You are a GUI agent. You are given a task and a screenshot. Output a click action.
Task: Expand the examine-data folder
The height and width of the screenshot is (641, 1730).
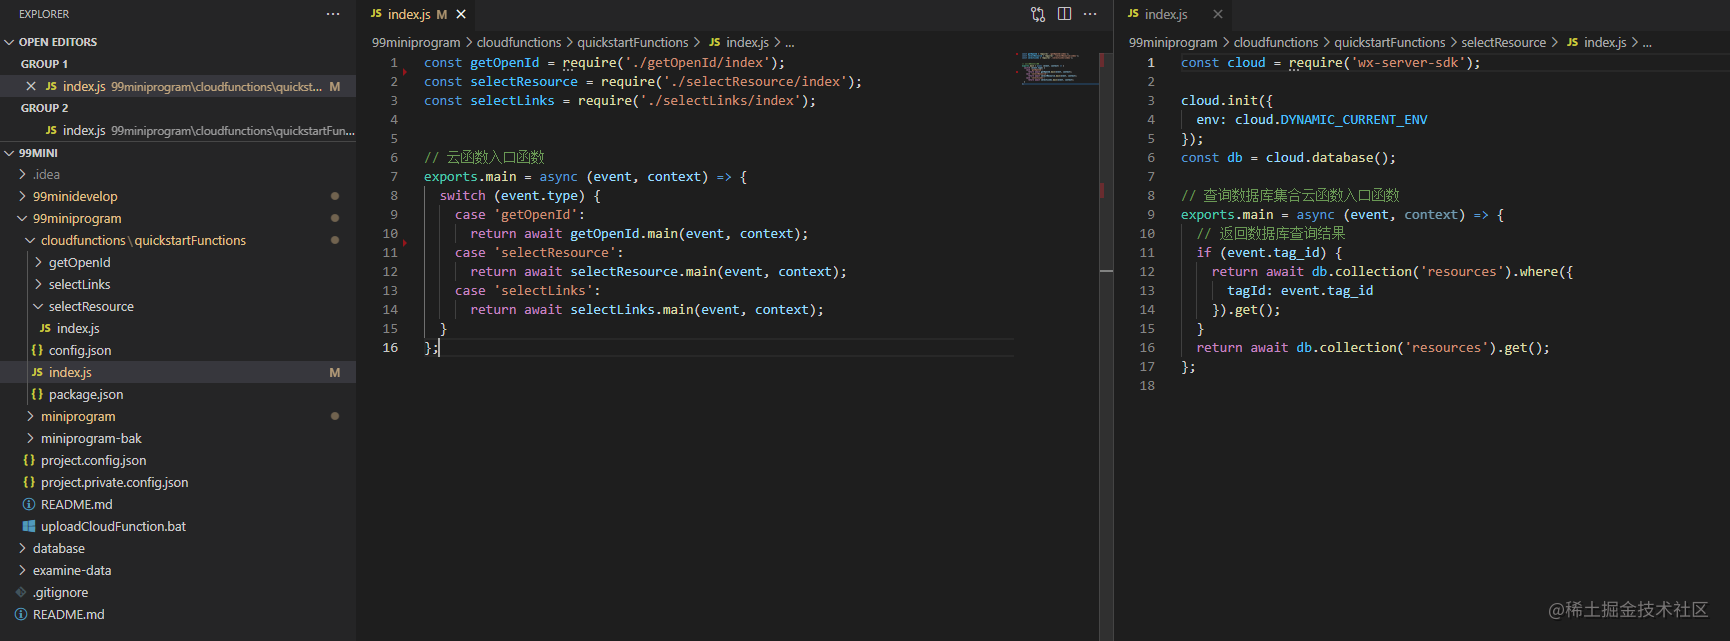[x=178, y=571]
